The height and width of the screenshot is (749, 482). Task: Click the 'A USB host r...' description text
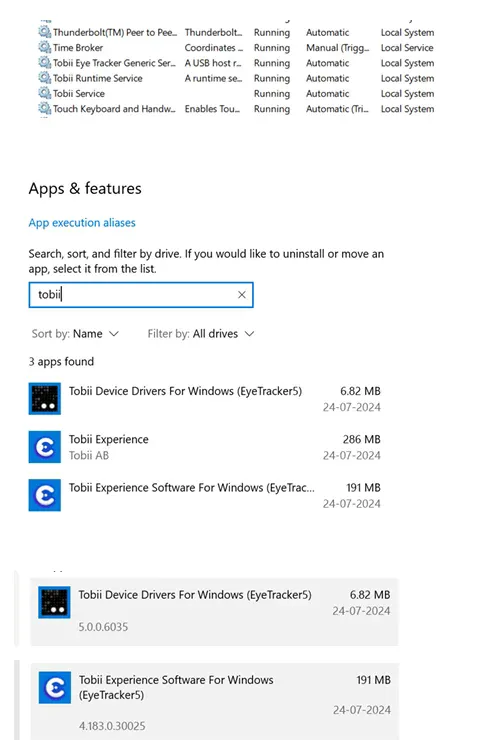(x=213, y=63)
